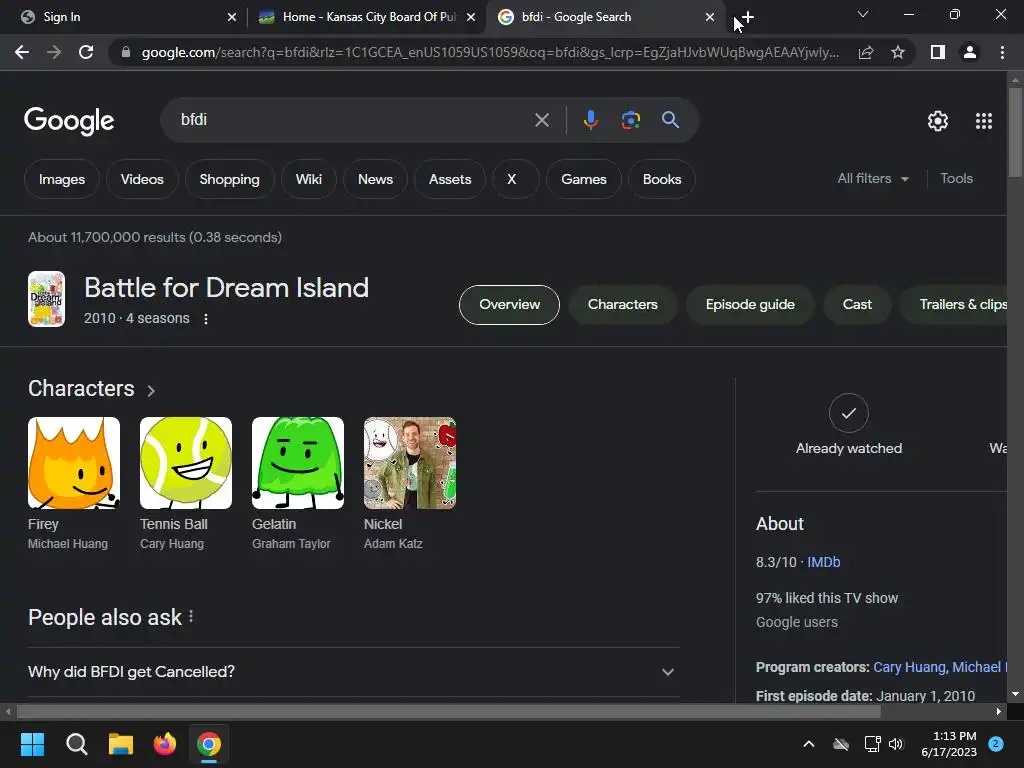Open search Tools

(956, 178)
